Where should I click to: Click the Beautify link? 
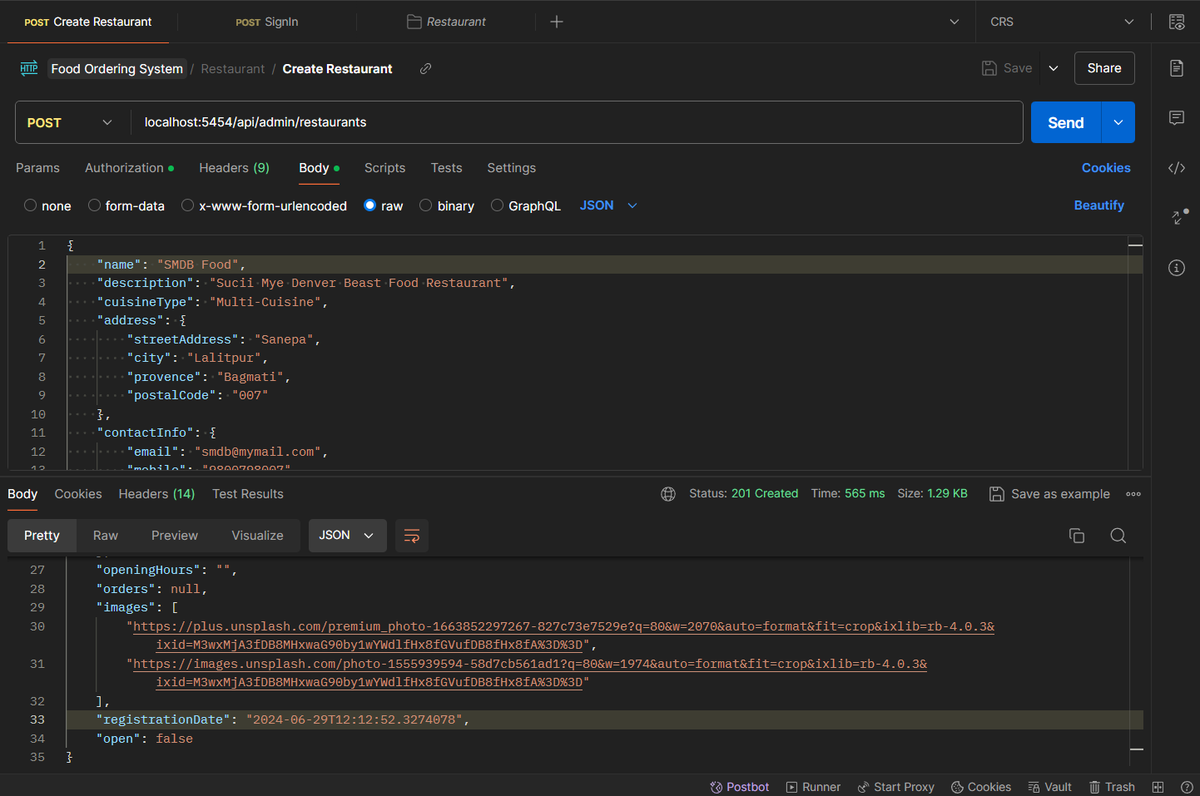click(x=1099, y=205)
